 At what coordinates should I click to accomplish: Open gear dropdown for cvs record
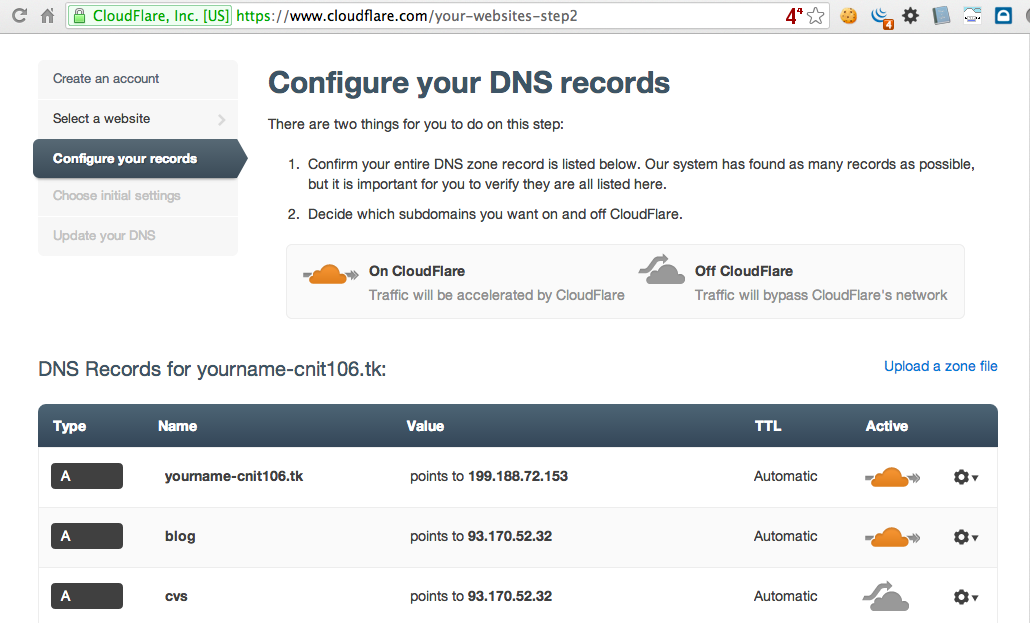(x=965, y=597)
